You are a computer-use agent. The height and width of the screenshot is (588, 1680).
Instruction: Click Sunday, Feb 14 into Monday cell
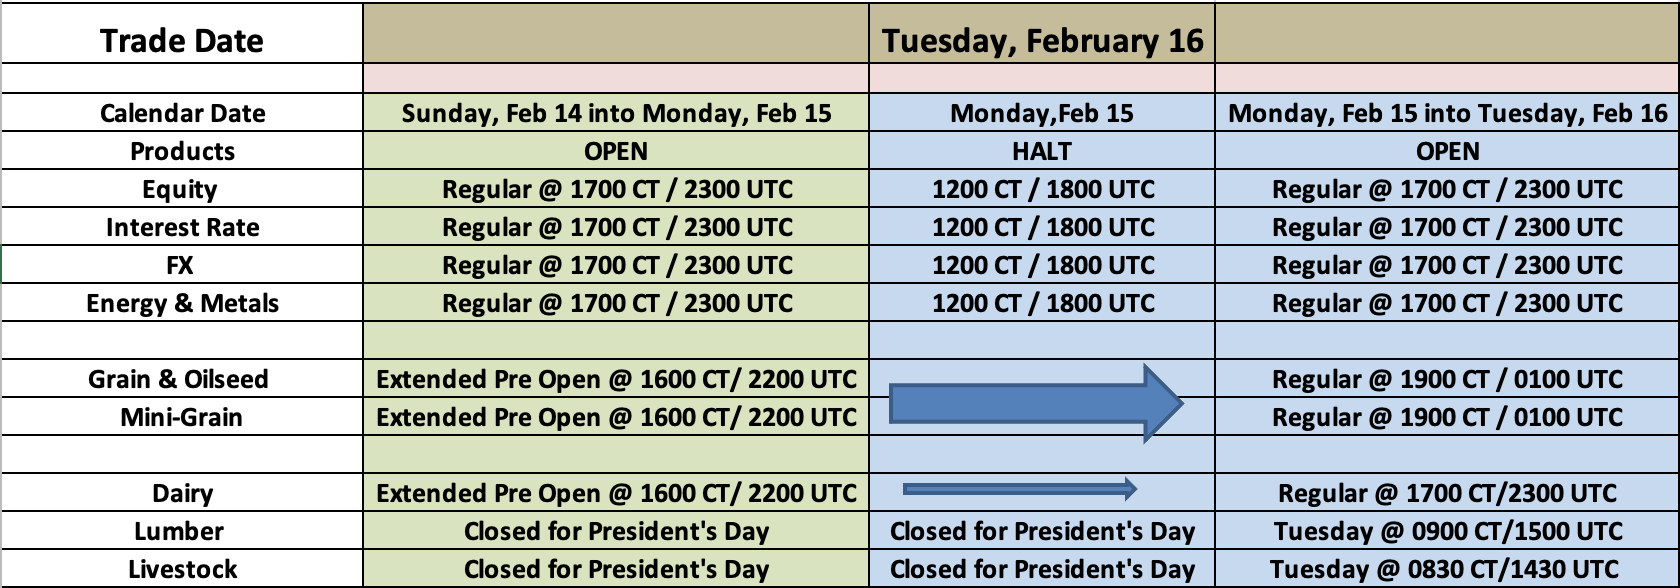pyautogui.click(x=616, y=113)
